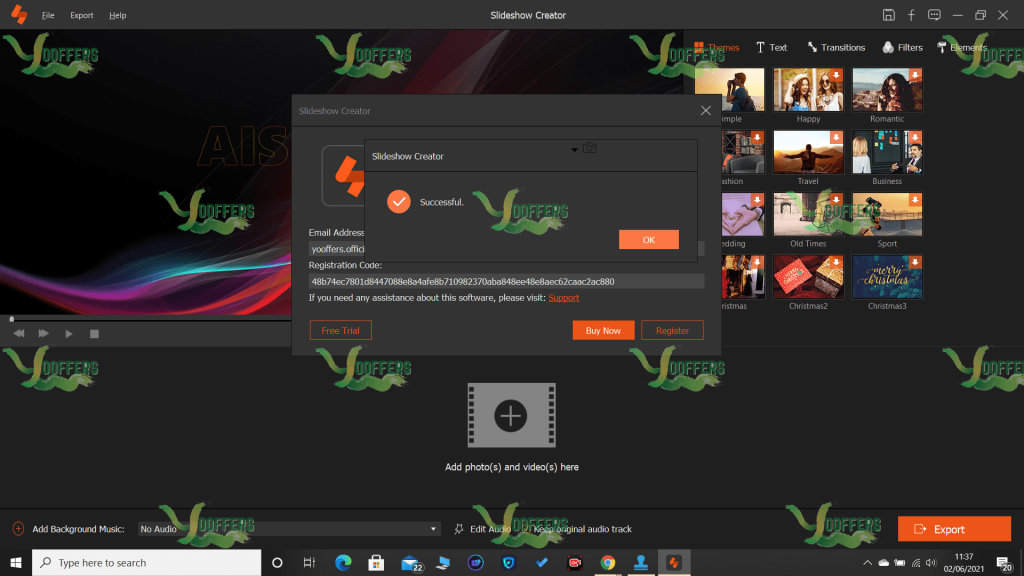Select the Christmas2 theme thumbnail
This screenshot has height=576, width=1024.
tap(808, 276)
